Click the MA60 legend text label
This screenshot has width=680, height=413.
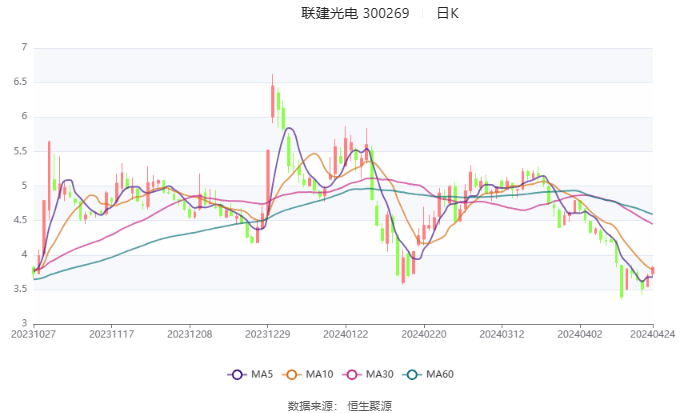click(x=440, y=374)
